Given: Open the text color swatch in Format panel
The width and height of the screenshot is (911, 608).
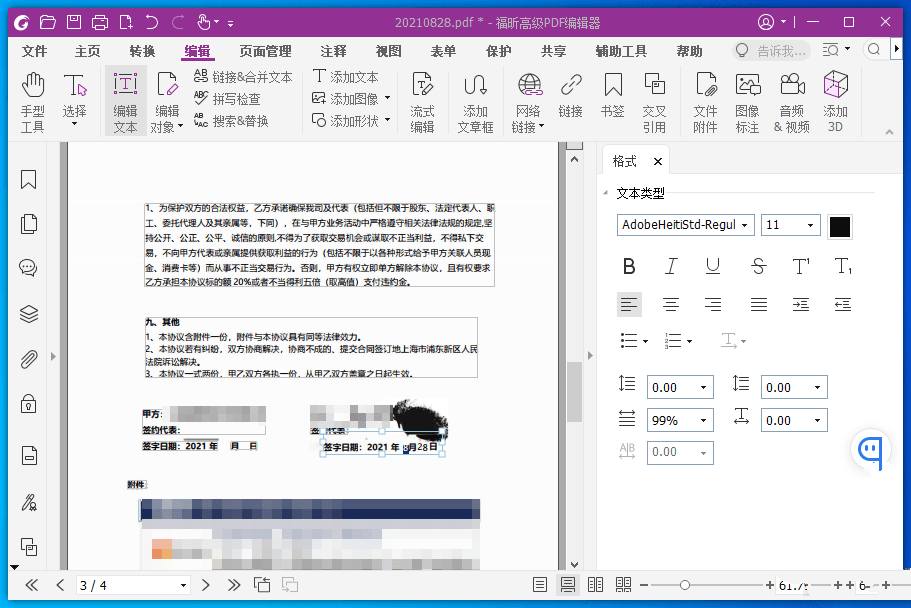Looking at the screenshot, I should coord(840,226).
